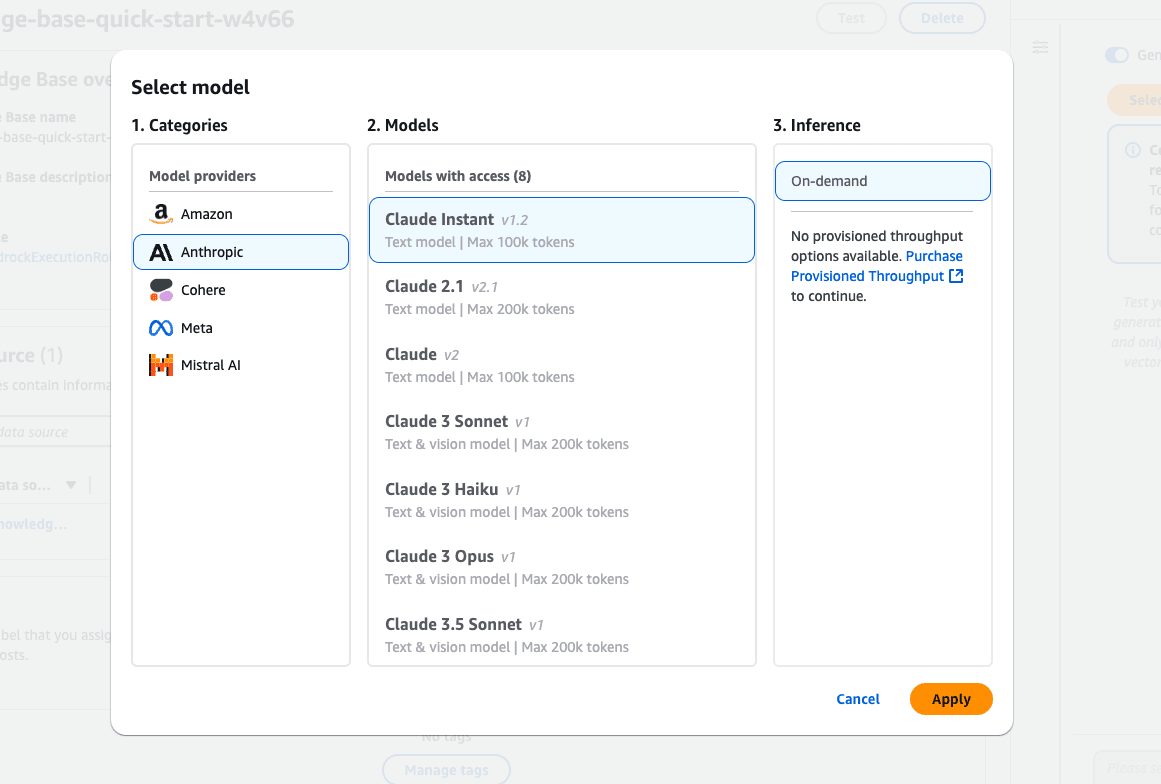Image resolution: width=1161 pixels, height=784 pixels.
Task: Click the info icon in right panel
Action: pyautogui.click(x=1133, y=150)
